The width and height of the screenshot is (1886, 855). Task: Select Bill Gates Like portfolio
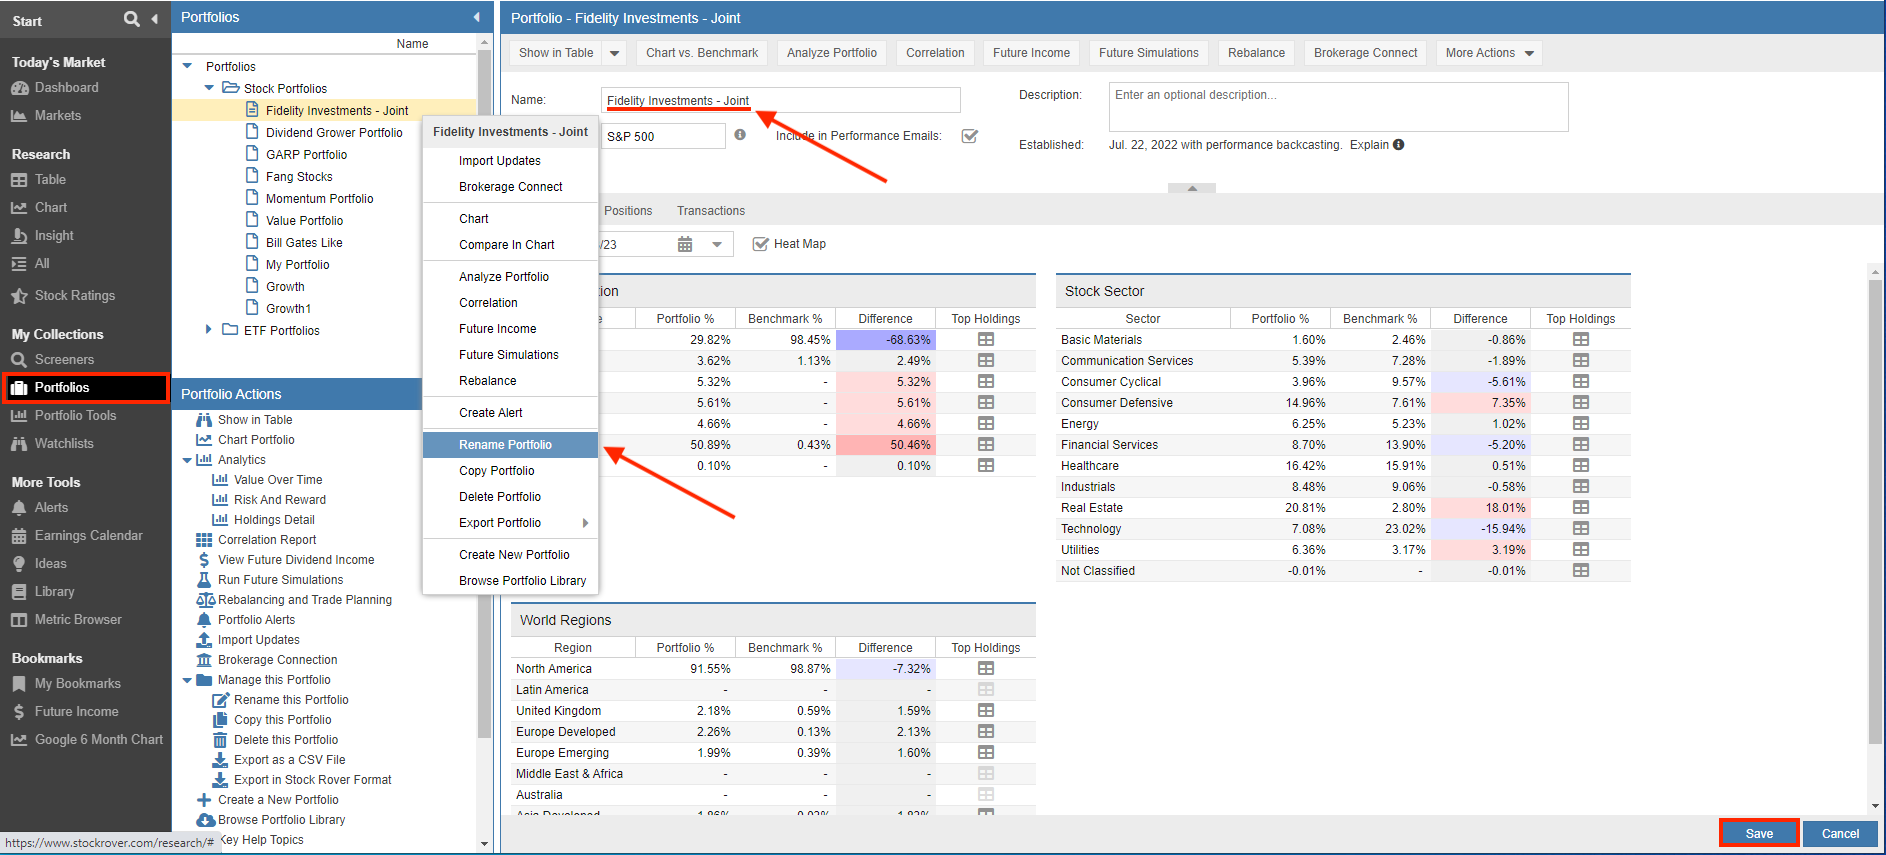pyautogui.click(x=304, y=242)
